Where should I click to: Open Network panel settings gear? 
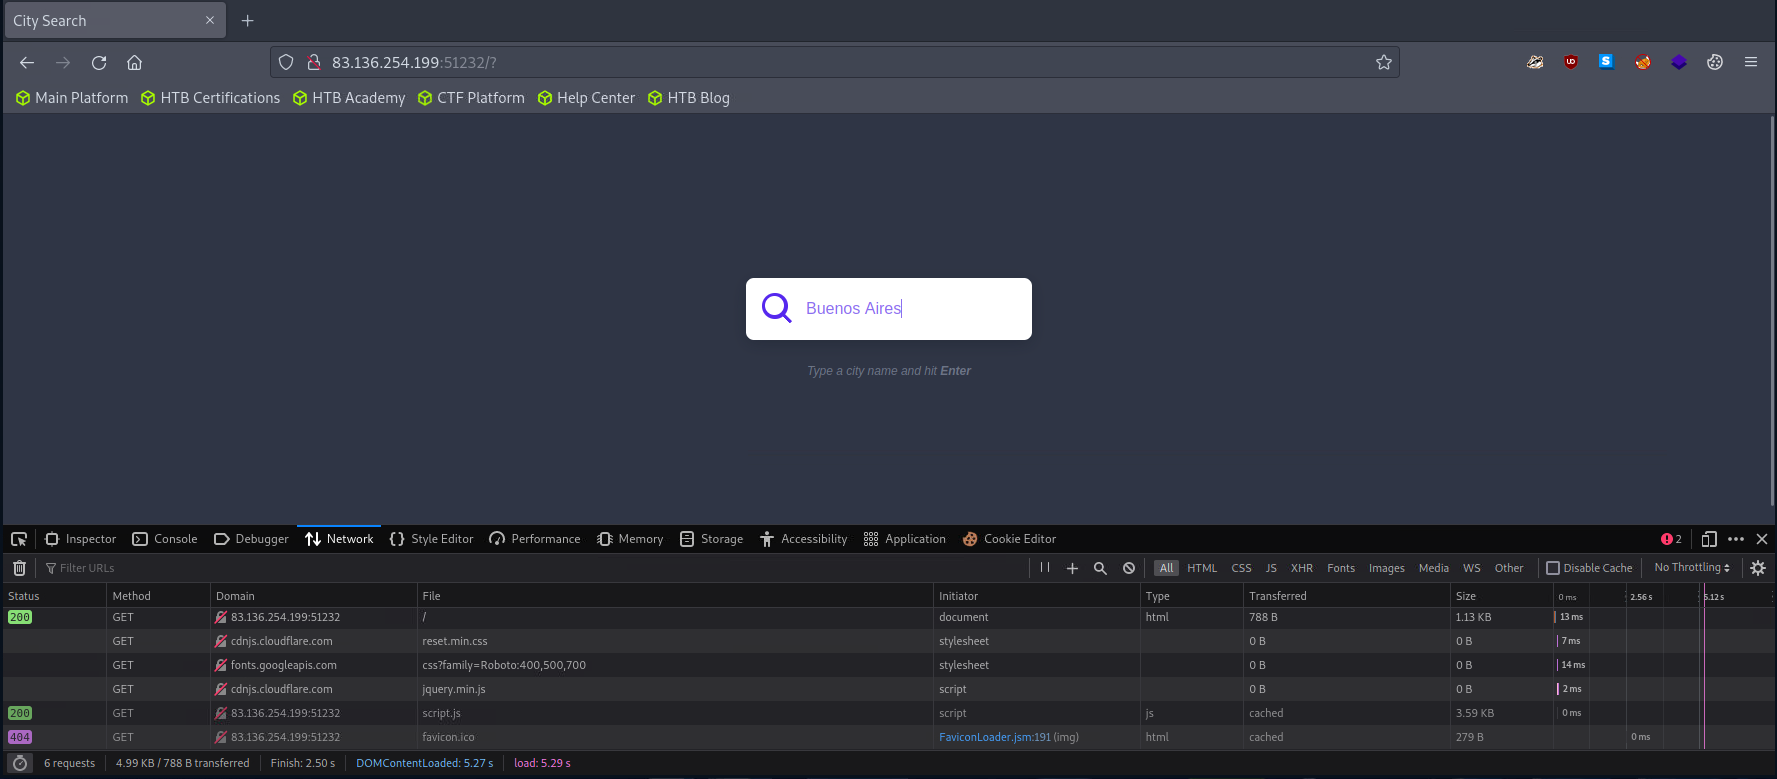tap(1758, 568)
